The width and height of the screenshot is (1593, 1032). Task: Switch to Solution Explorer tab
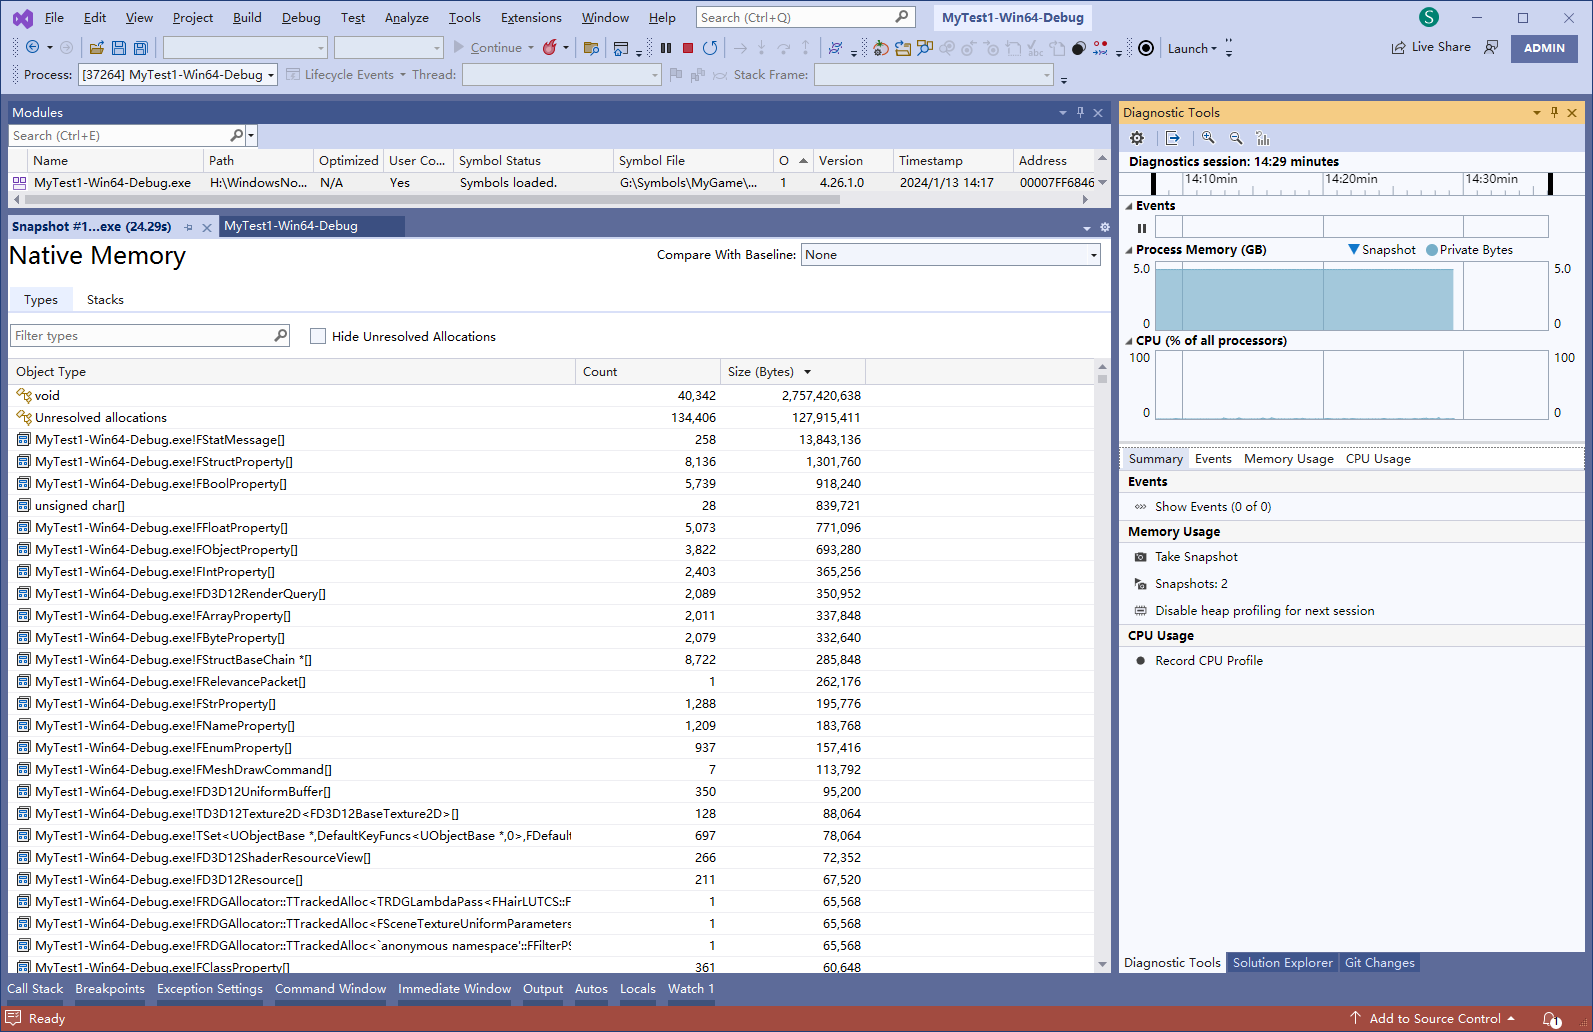point(1282,963)
